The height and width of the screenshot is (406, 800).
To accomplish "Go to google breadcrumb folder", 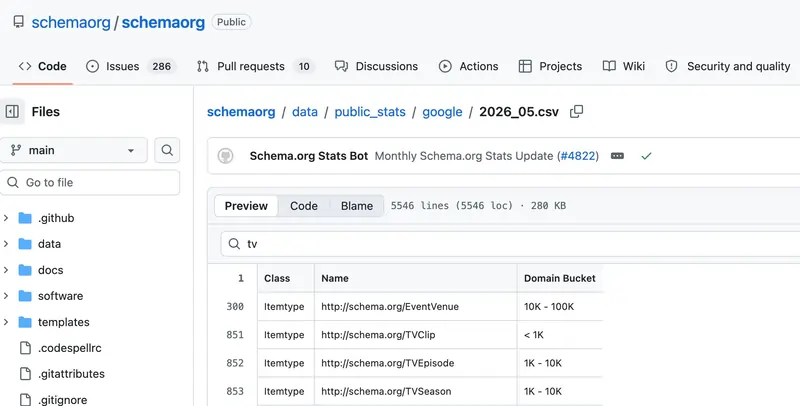I will [442, 112].
